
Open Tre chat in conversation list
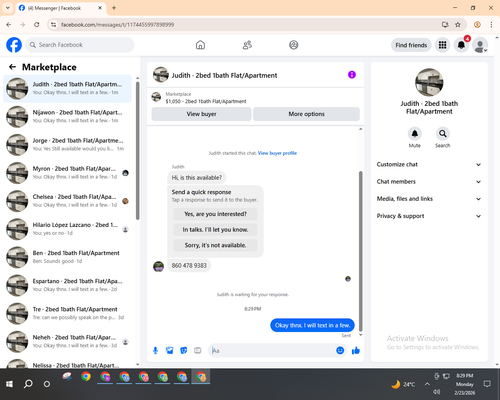pyautogui.click(x=67, y=313)
